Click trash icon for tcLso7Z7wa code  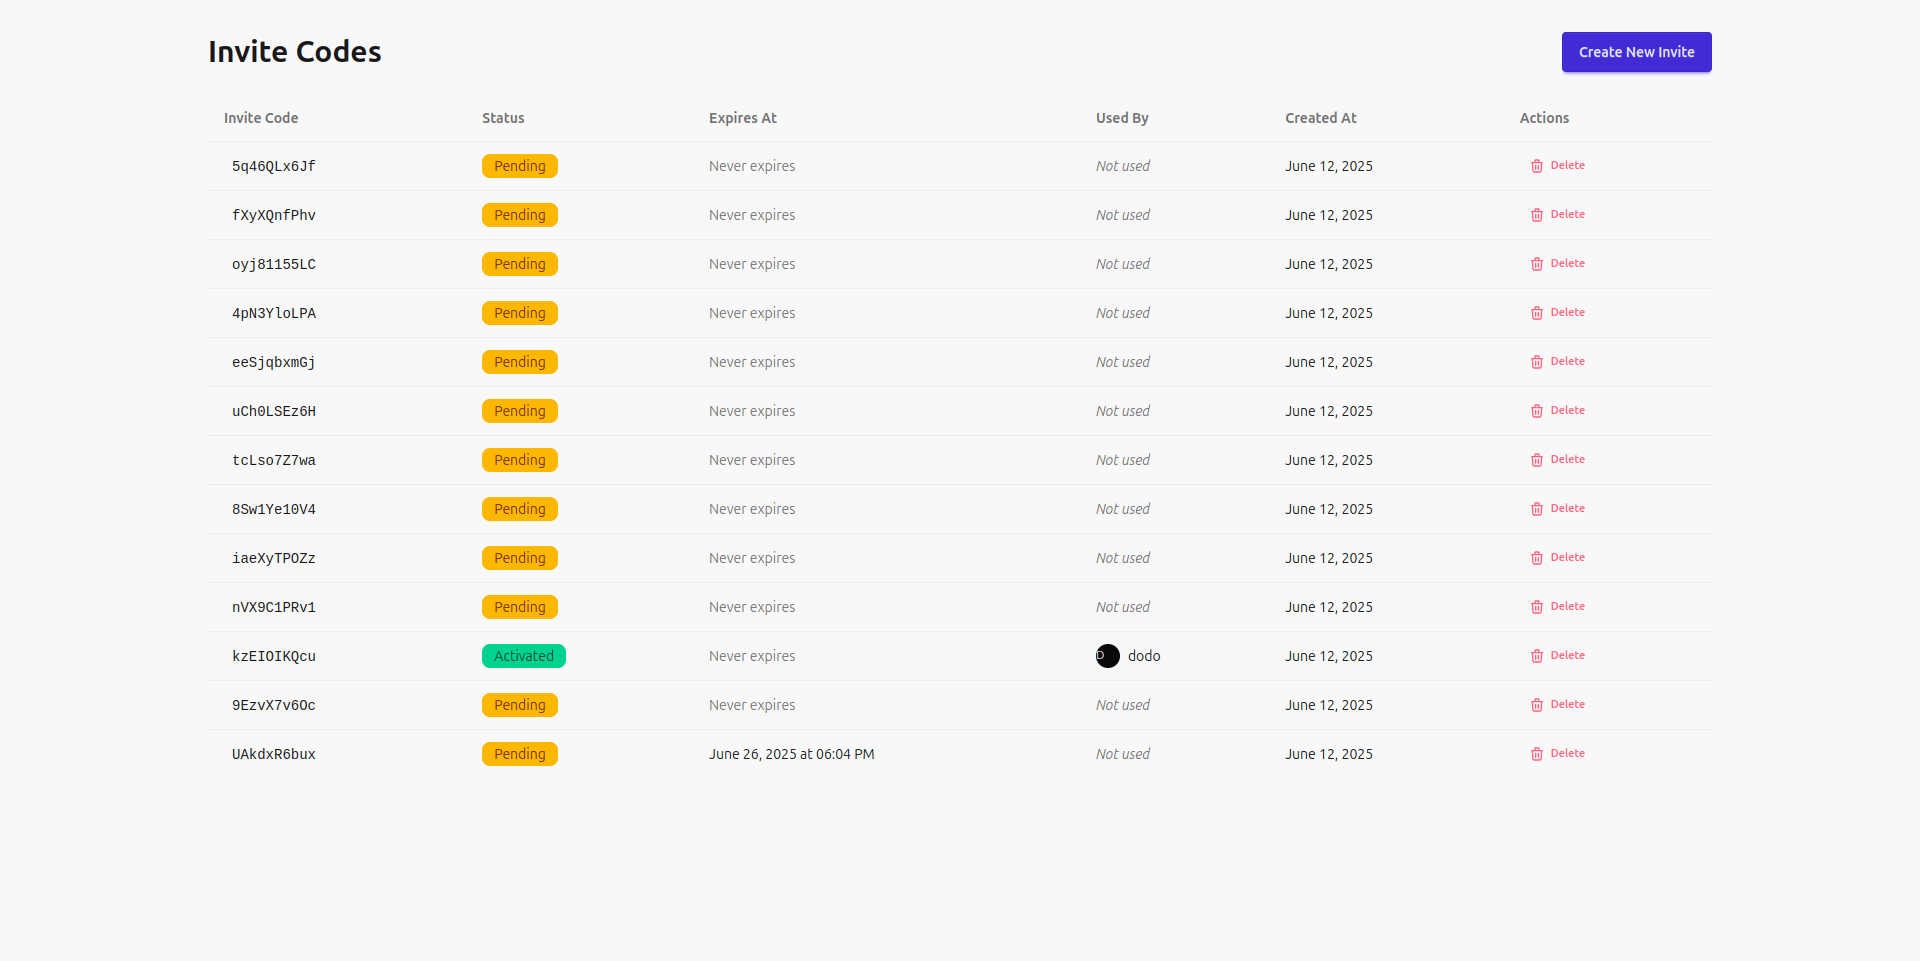(x=1536, y=460)
